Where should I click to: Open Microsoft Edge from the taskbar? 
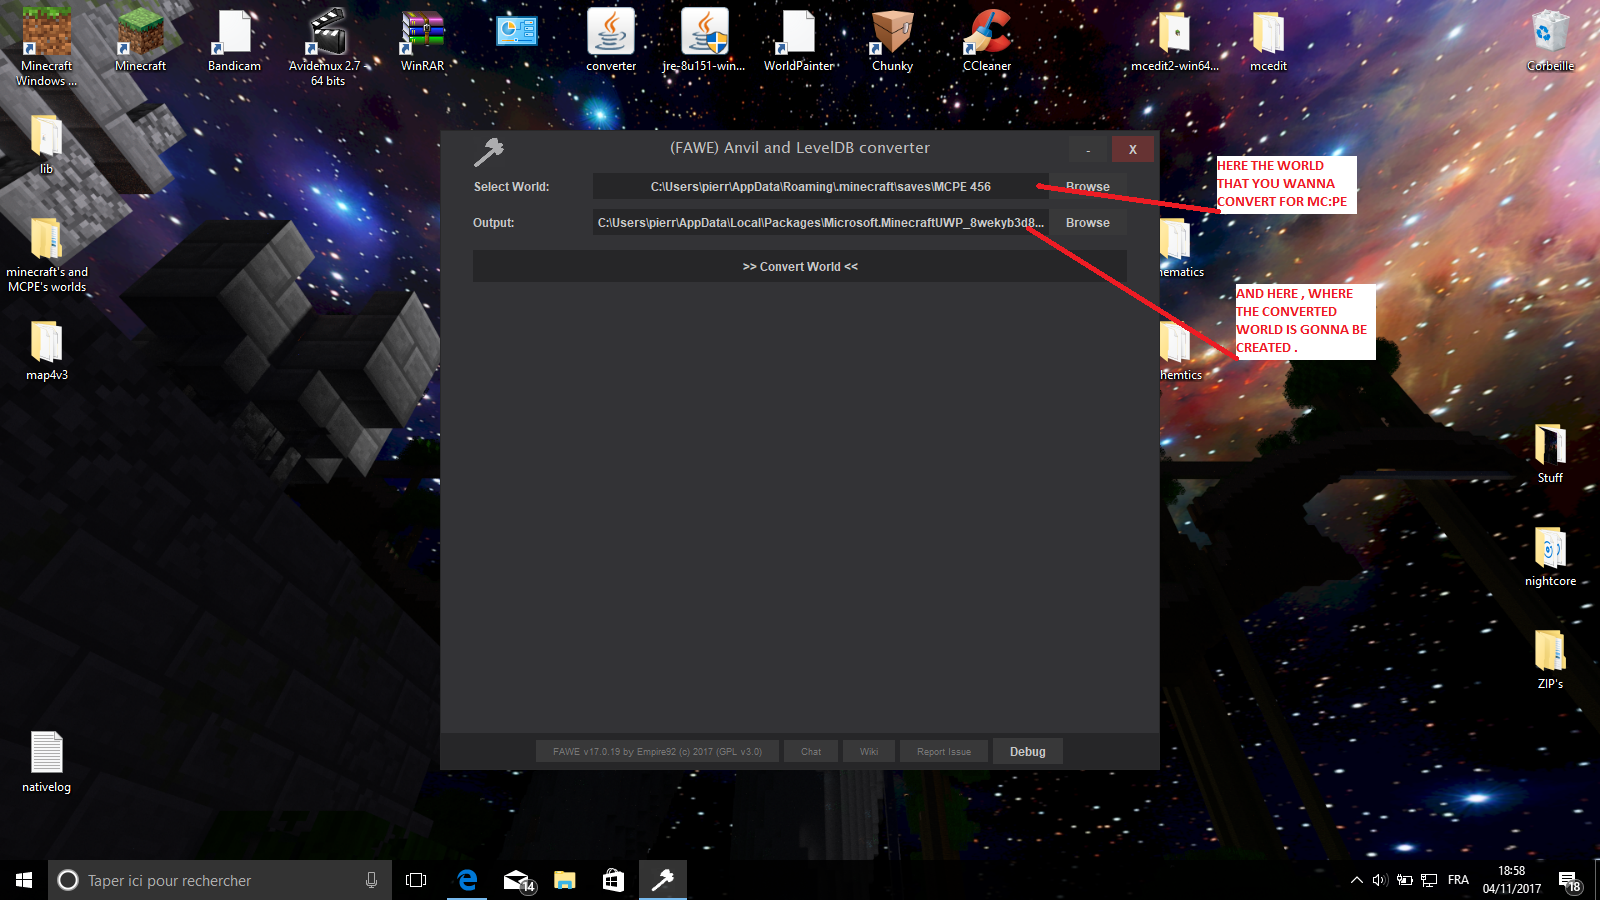click(x=467, y=880)
